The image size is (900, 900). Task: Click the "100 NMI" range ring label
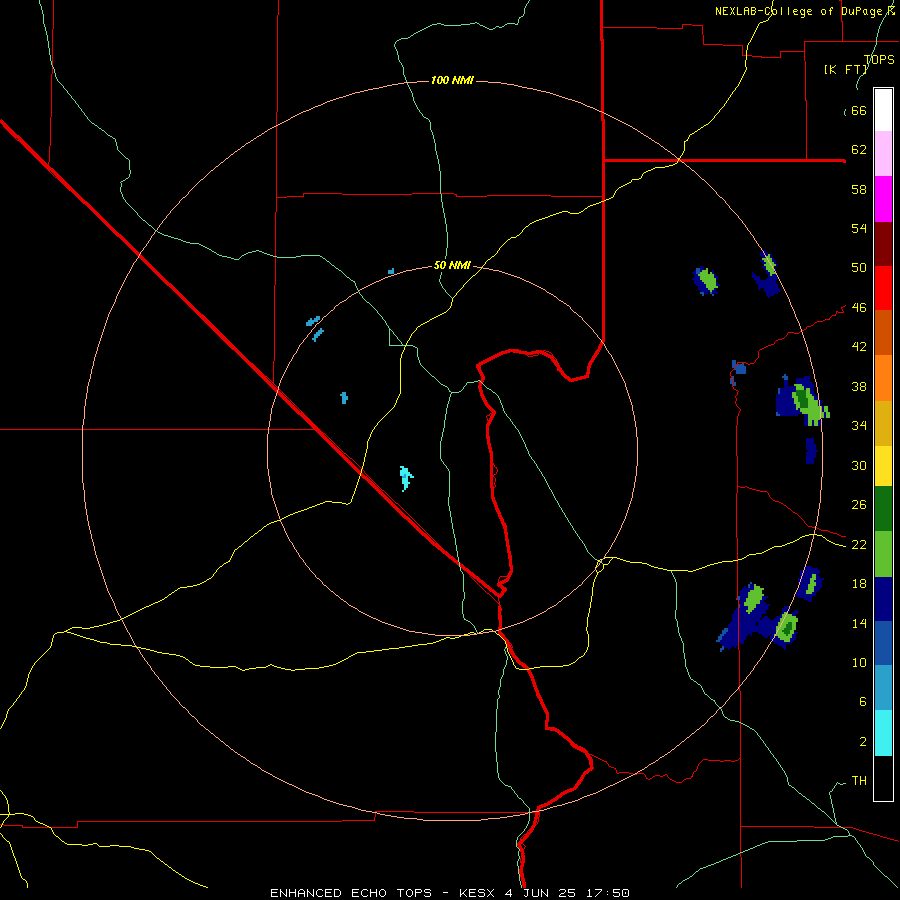pos(452,80)
